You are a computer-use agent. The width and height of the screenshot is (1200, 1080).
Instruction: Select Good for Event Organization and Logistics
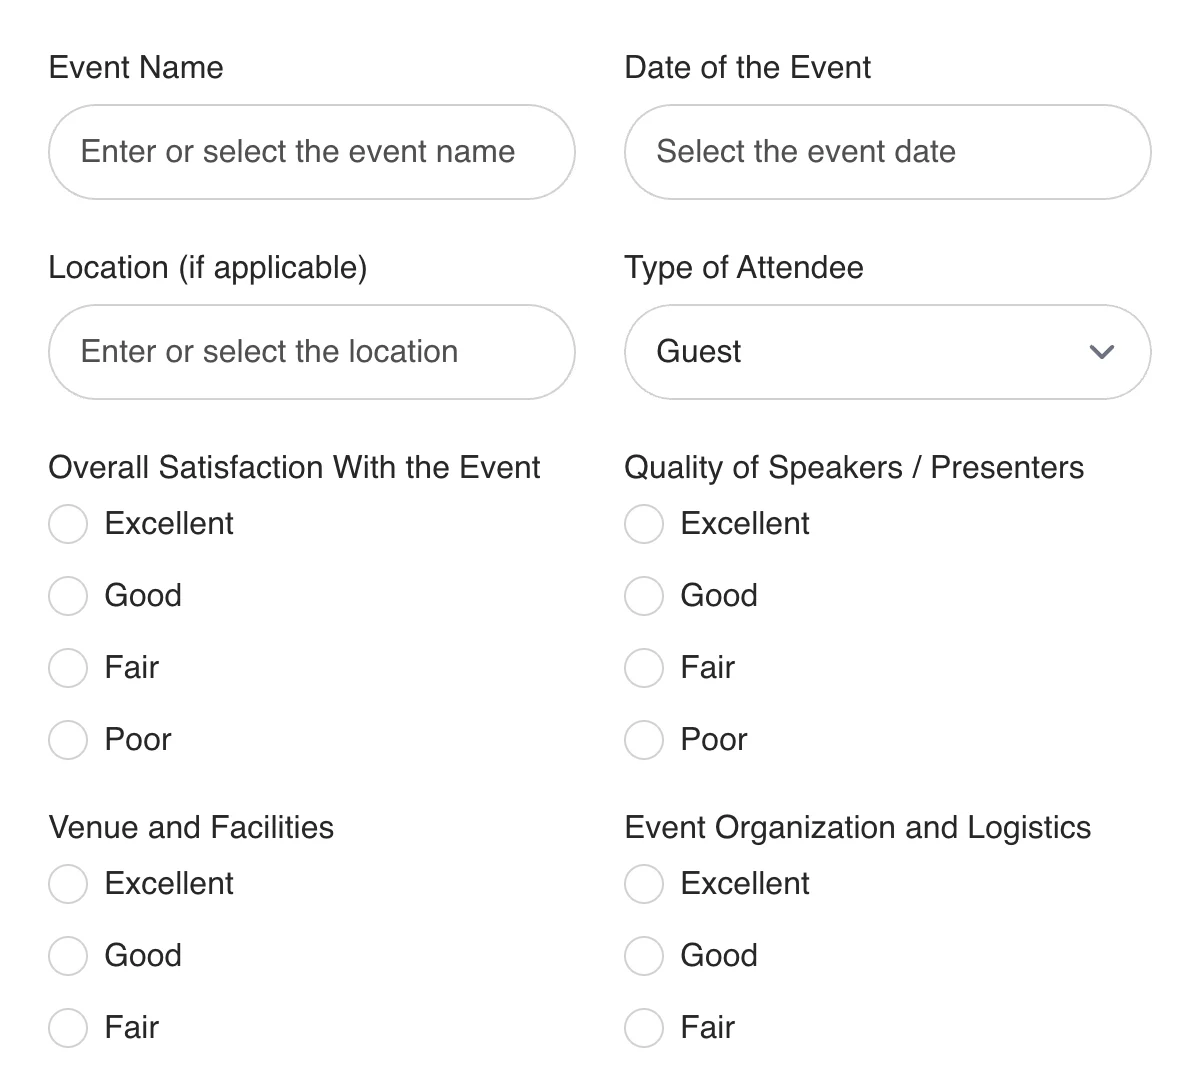click(x=643, y=955)
